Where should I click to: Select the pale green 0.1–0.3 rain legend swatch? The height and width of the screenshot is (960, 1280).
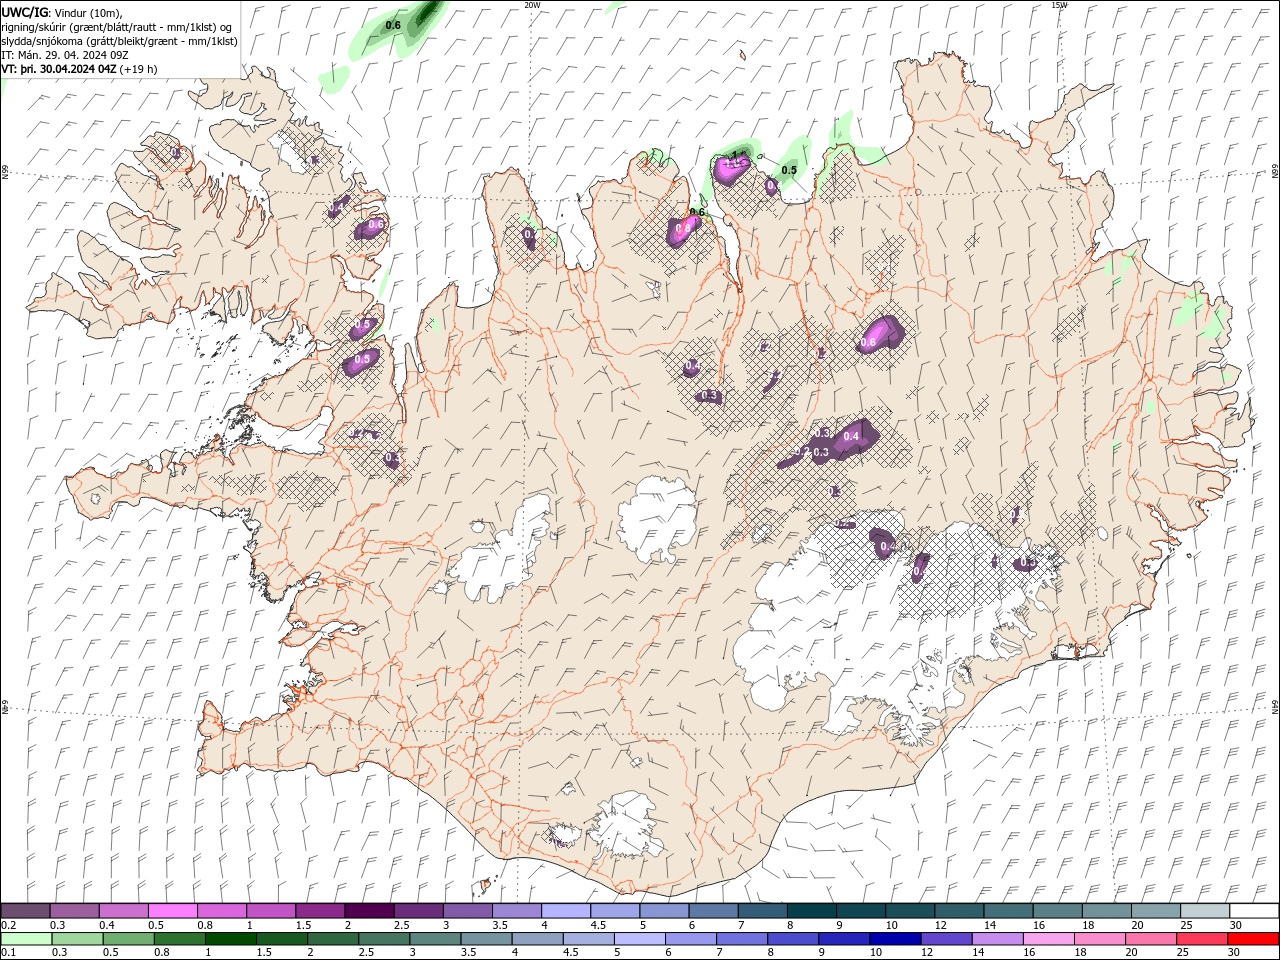[x=25, y=939]
